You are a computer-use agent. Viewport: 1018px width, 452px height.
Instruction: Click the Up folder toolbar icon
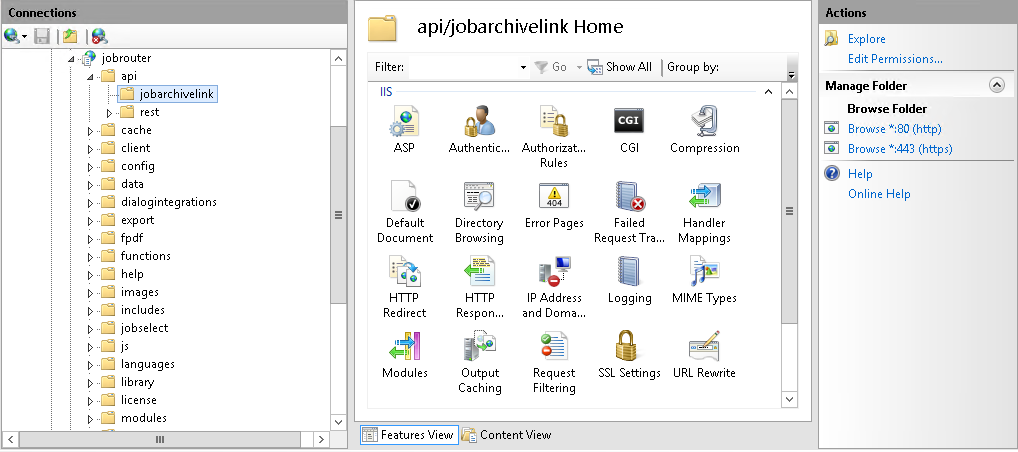click(69, 36)
